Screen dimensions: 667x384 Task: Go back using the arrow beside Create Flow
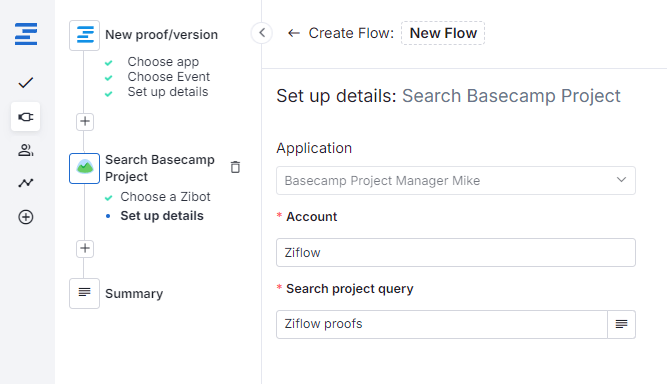[x=294, y=33]
